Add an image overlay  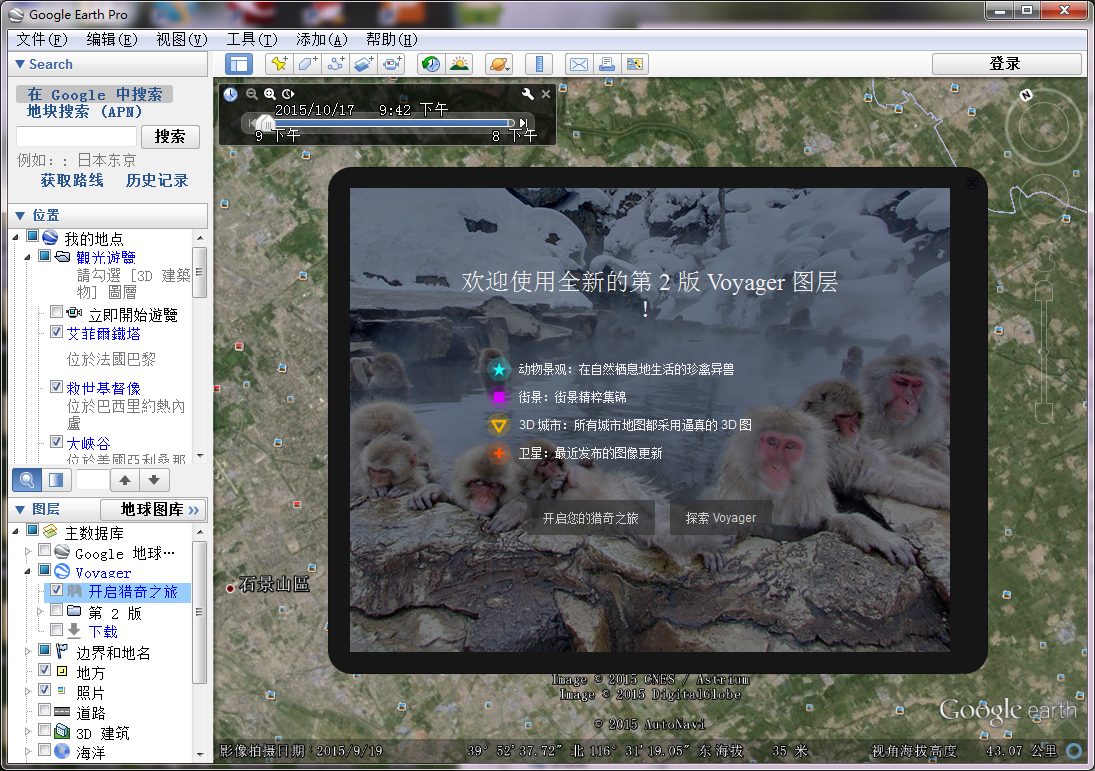[x=364, y=64]
